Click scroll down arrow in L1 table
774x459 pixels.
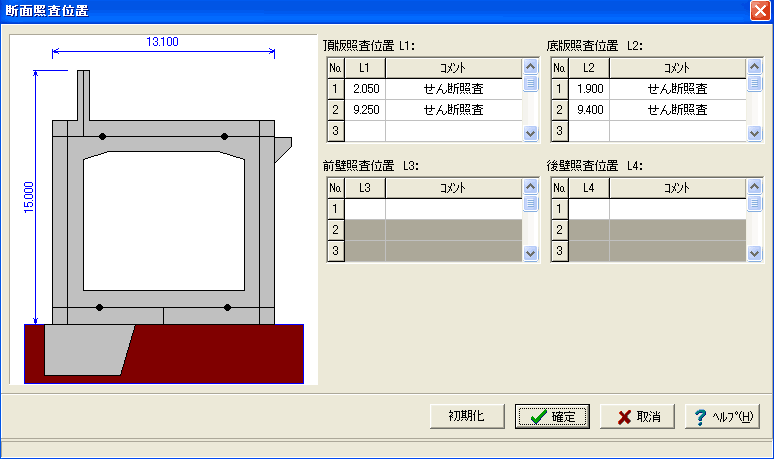(x=531, y=133)
